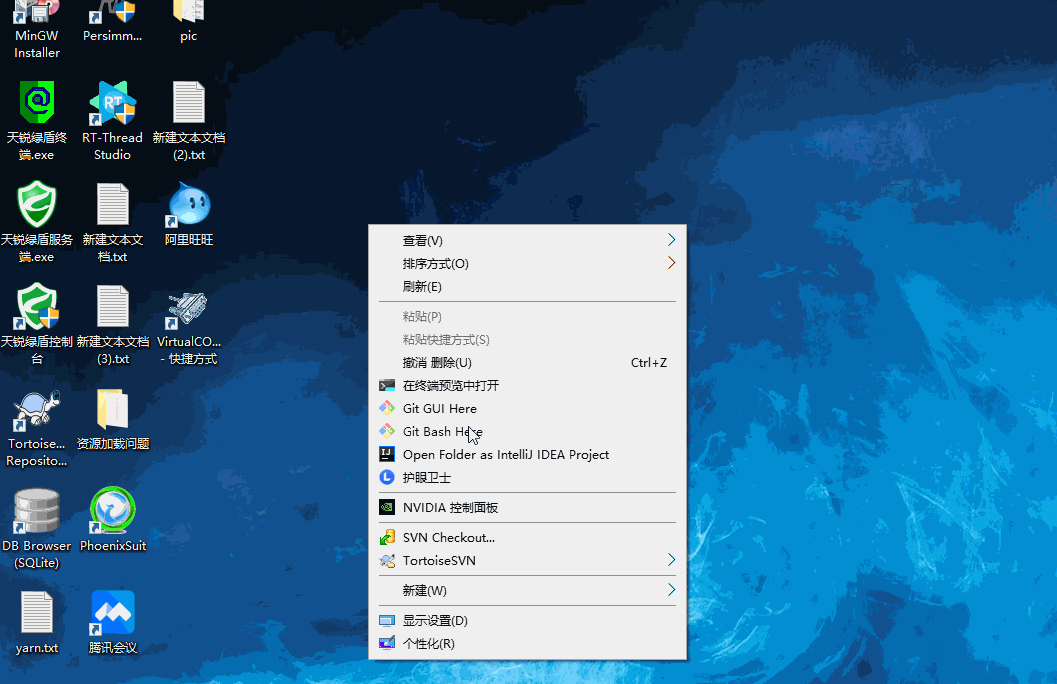Select the 天锐绿盾控制台 shortcut icon
Image resolution: width=1057 pixels, height=684 pixels.
pos(36,325)
